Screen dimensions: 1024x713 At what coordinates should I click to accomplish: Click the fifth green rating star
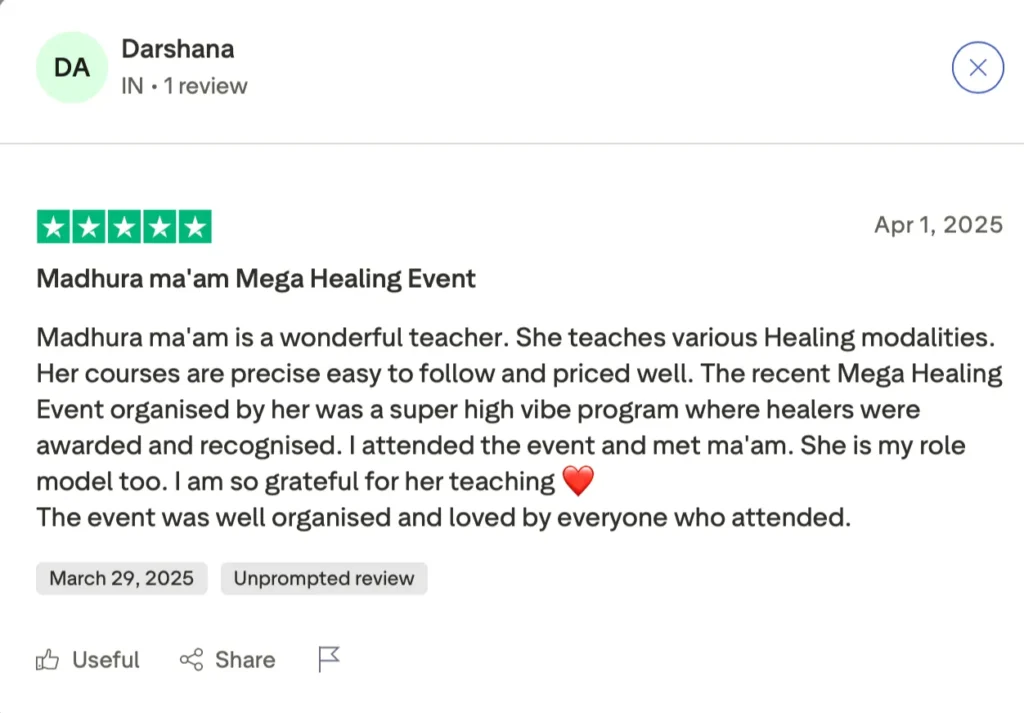(194, 227)
